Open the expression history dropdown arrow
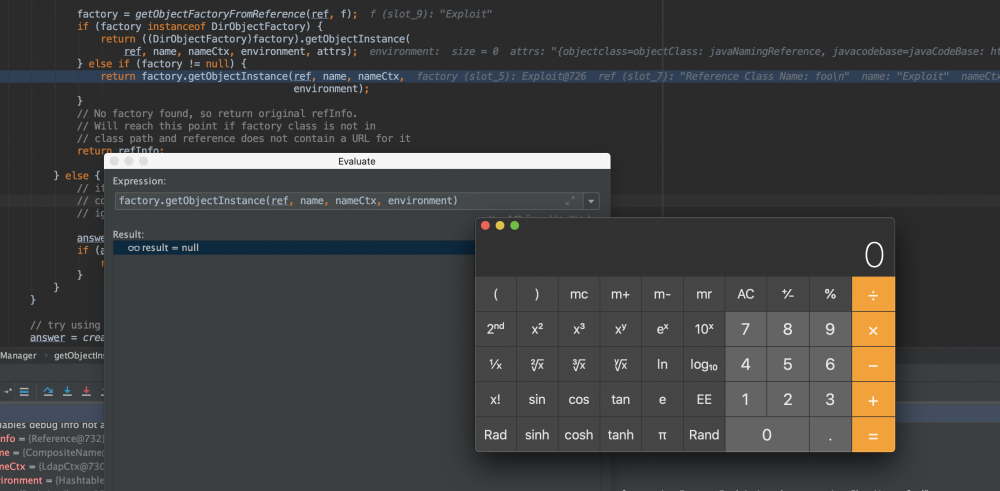The height and width of the screenshot is (491, 1000). pos(591,201)
